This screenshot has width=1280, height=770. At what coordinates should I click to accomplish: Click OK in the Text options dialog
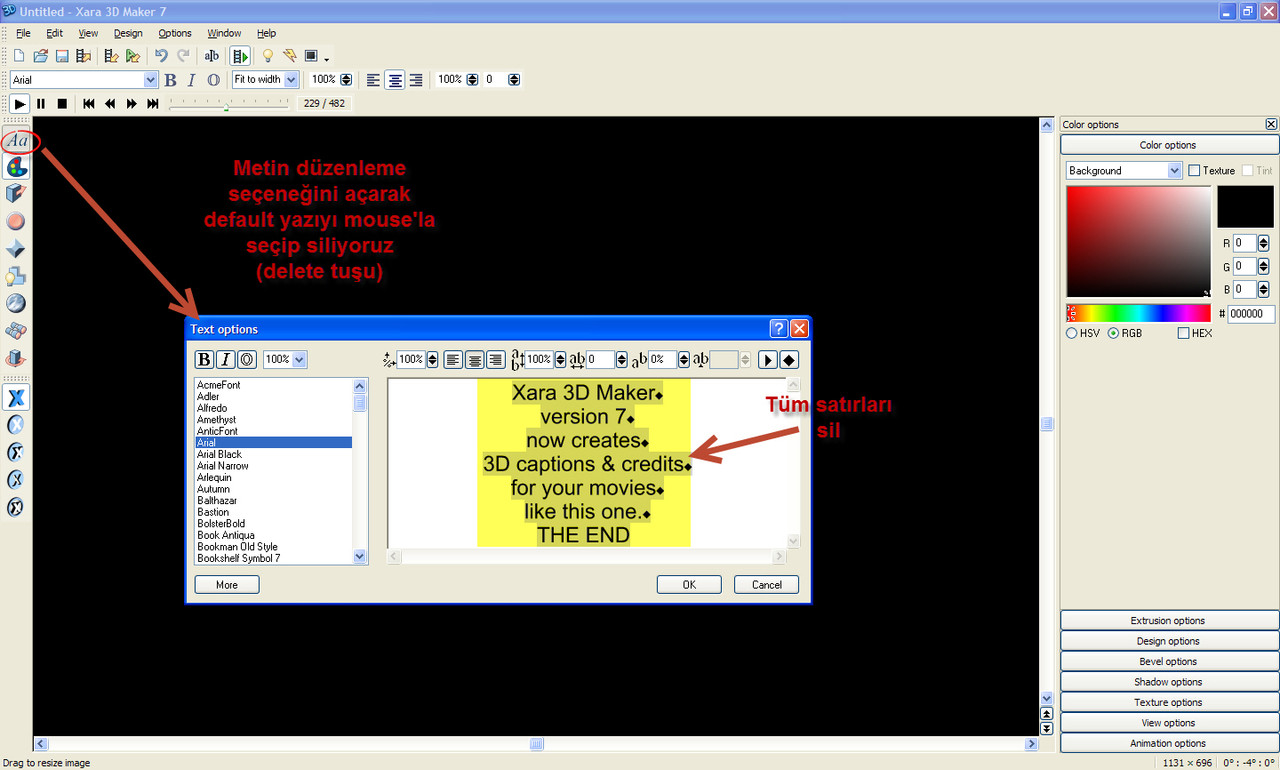[689, 585]
